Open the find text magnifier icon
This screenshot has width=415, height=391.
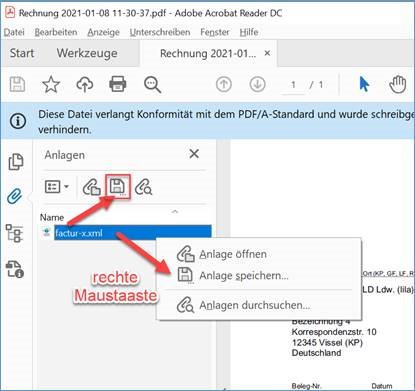coord(152,85)
